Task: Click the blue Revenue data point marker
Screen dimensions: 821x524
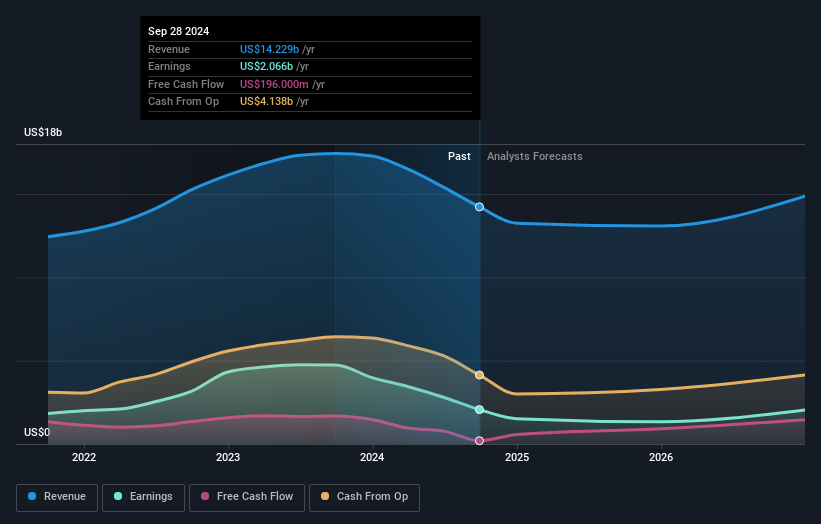Action: pos(479,207)
